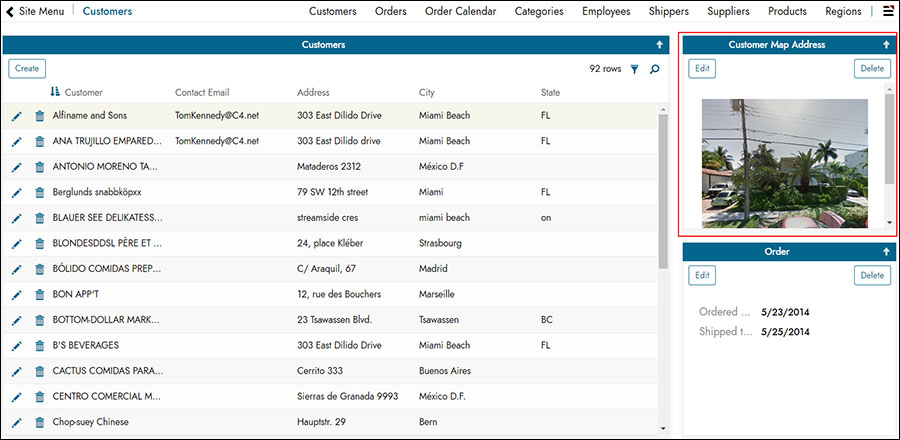This screenshot has height=440, width=900.
Task: Collapse the Order panel with header arrow
Action: click(886, 252)
